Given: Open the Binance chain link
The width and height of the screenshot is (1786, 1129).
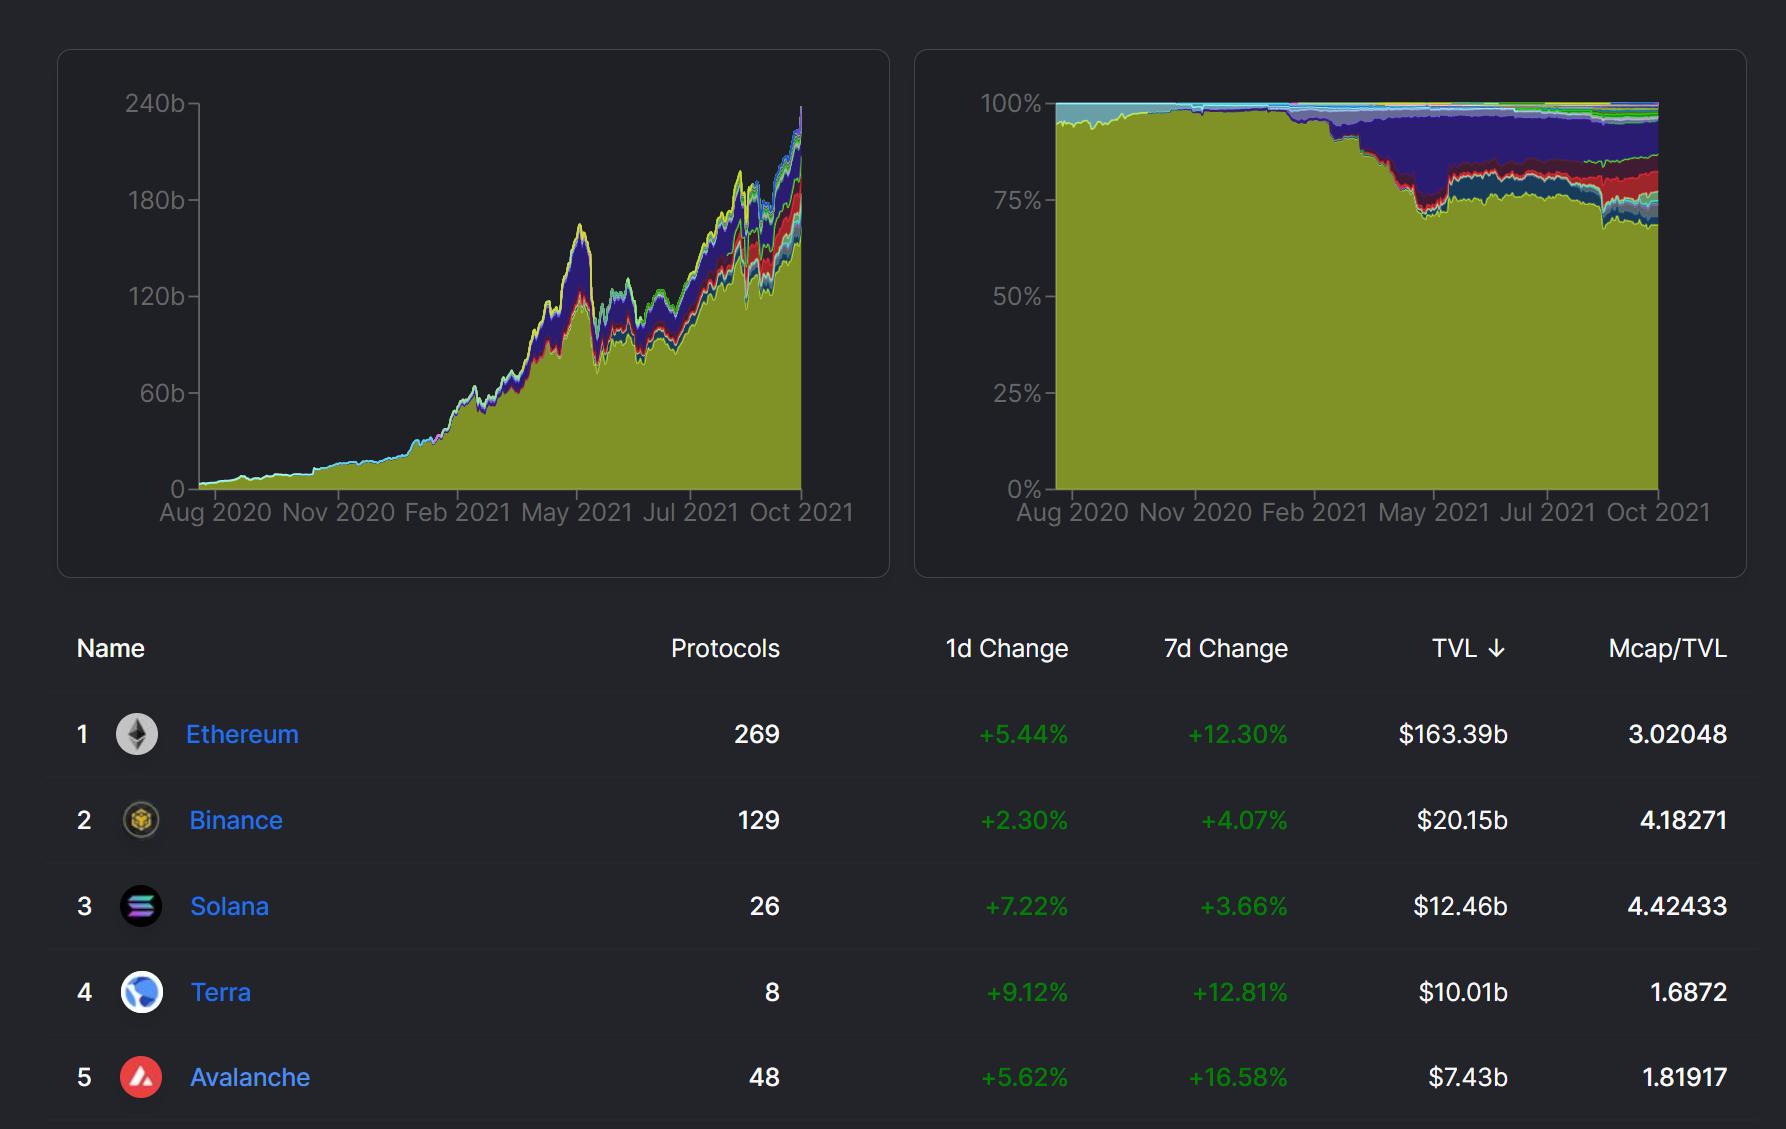Looking at the screenshot, I should click(x=236, y=820).
